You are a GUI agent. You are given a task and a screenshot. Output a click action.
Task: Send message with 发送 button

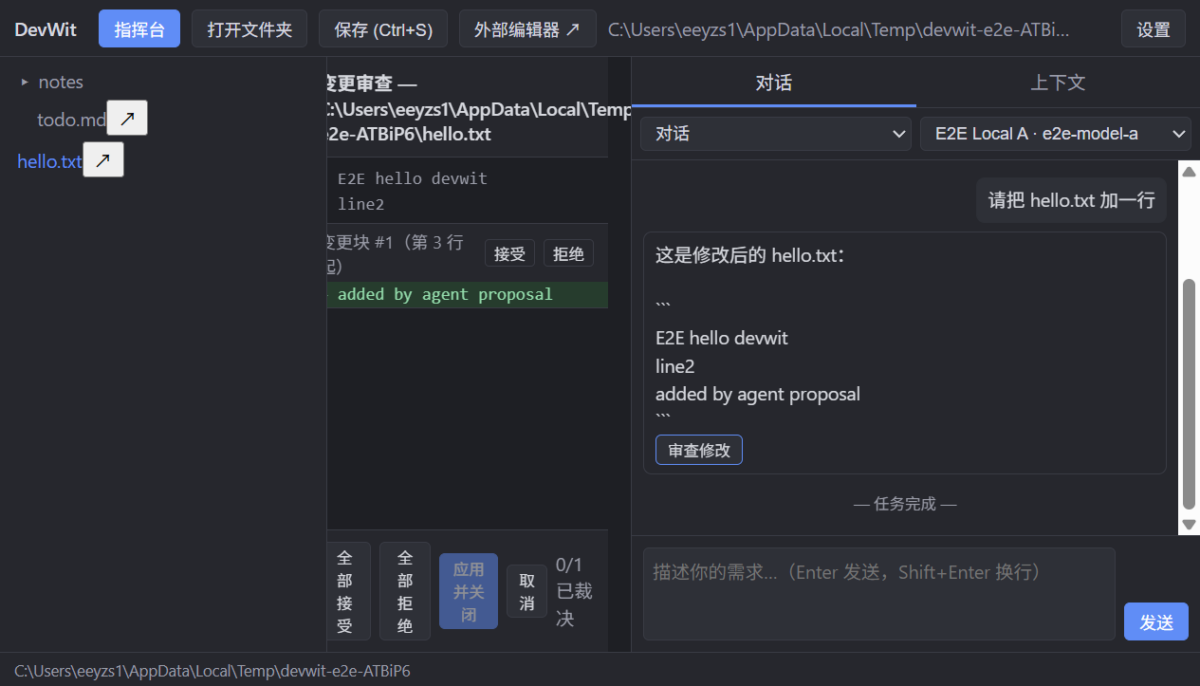[x=1156, y=621]
